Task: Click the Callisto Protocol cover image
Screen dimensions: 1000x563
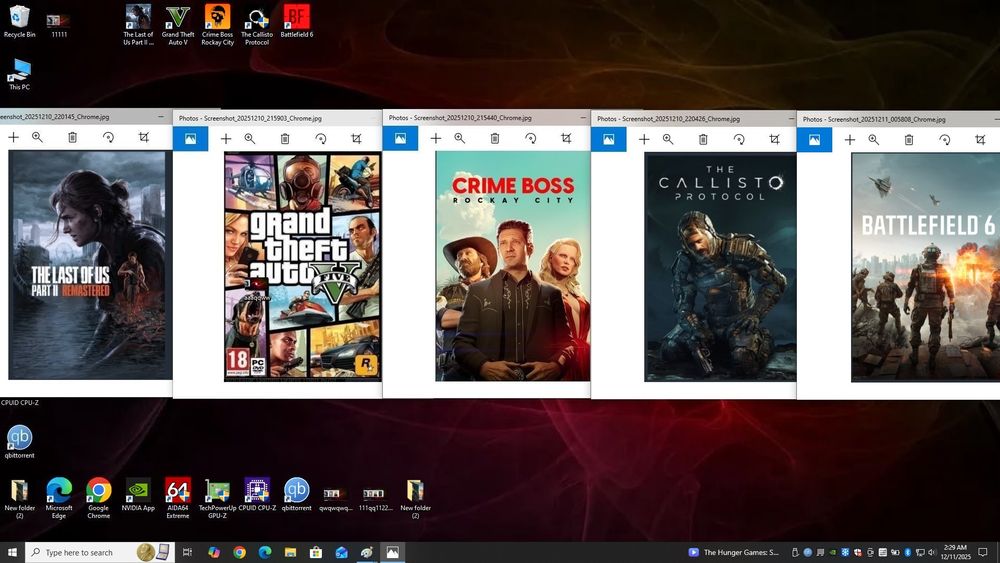Action: tap(721, 267)
